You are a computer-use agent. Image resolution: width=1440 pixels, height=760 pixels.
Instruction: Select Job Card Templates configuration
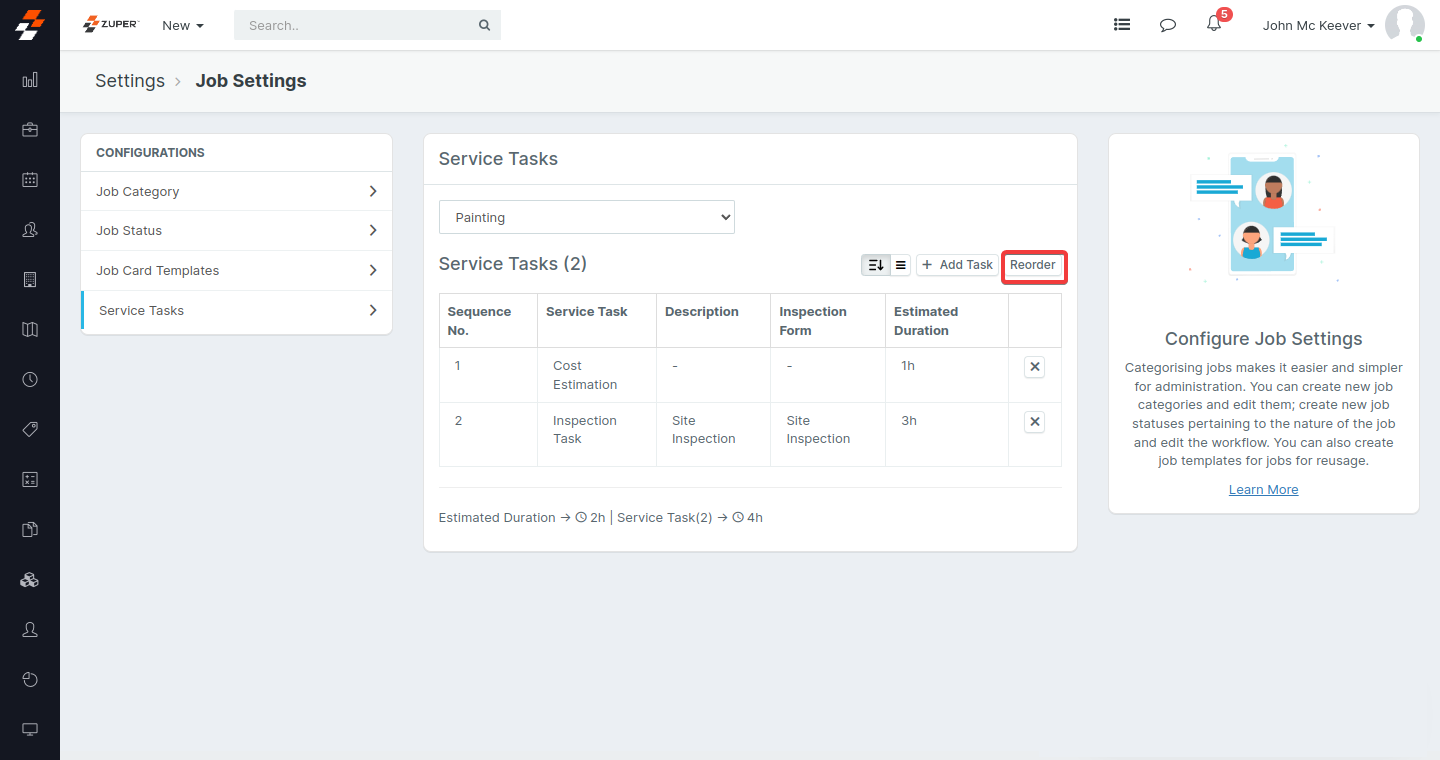click(x=236, y=270)
